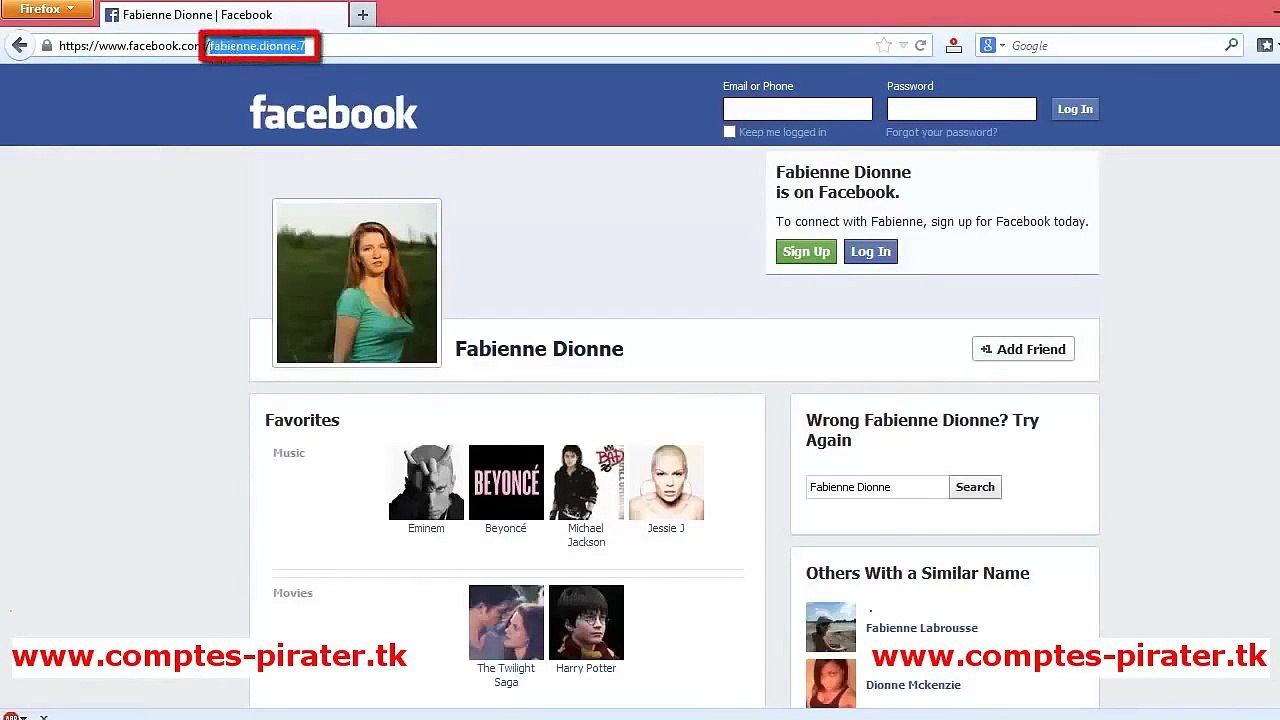Click the name search field containing Fabienne Dionne
1280x720 pixels.
pyautogui.click(x=877, y=487)
